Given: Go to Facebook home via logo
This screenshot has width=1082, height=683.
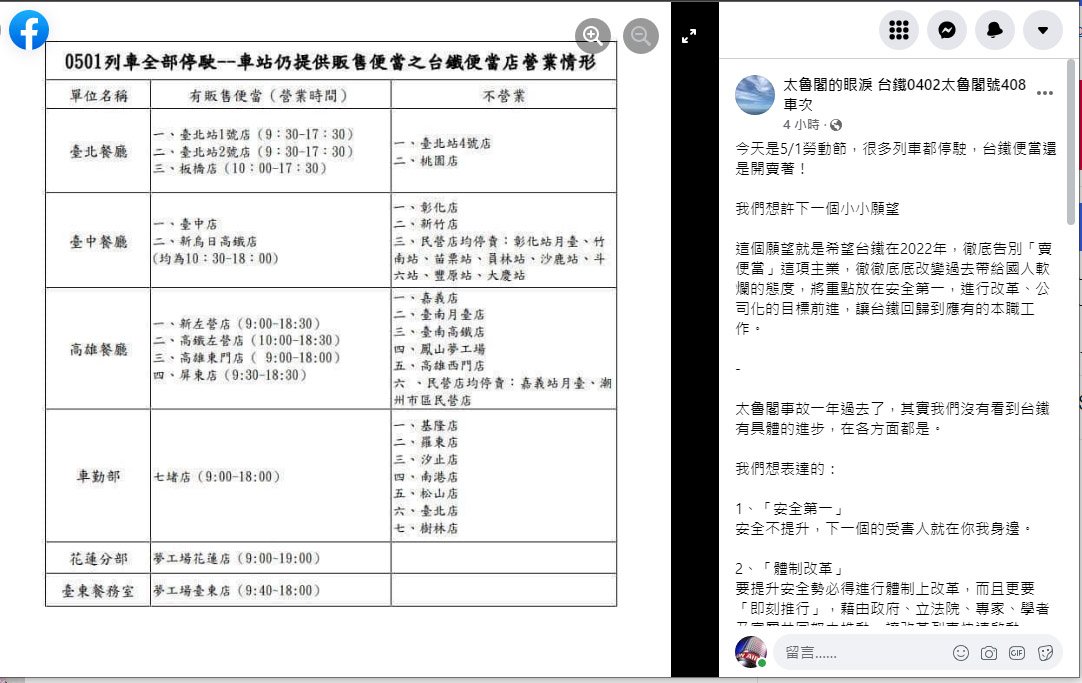Looking at the screenshot, I should (28, 30).
